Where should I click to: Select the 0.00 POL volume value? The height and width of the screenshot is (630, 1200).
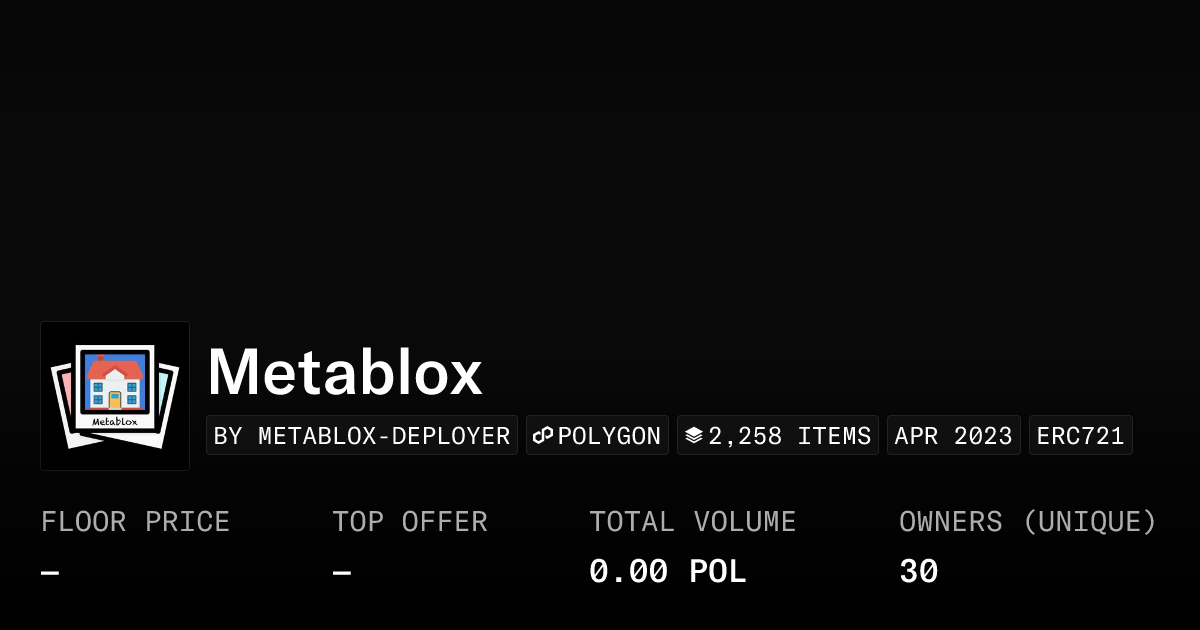[668, 572]
